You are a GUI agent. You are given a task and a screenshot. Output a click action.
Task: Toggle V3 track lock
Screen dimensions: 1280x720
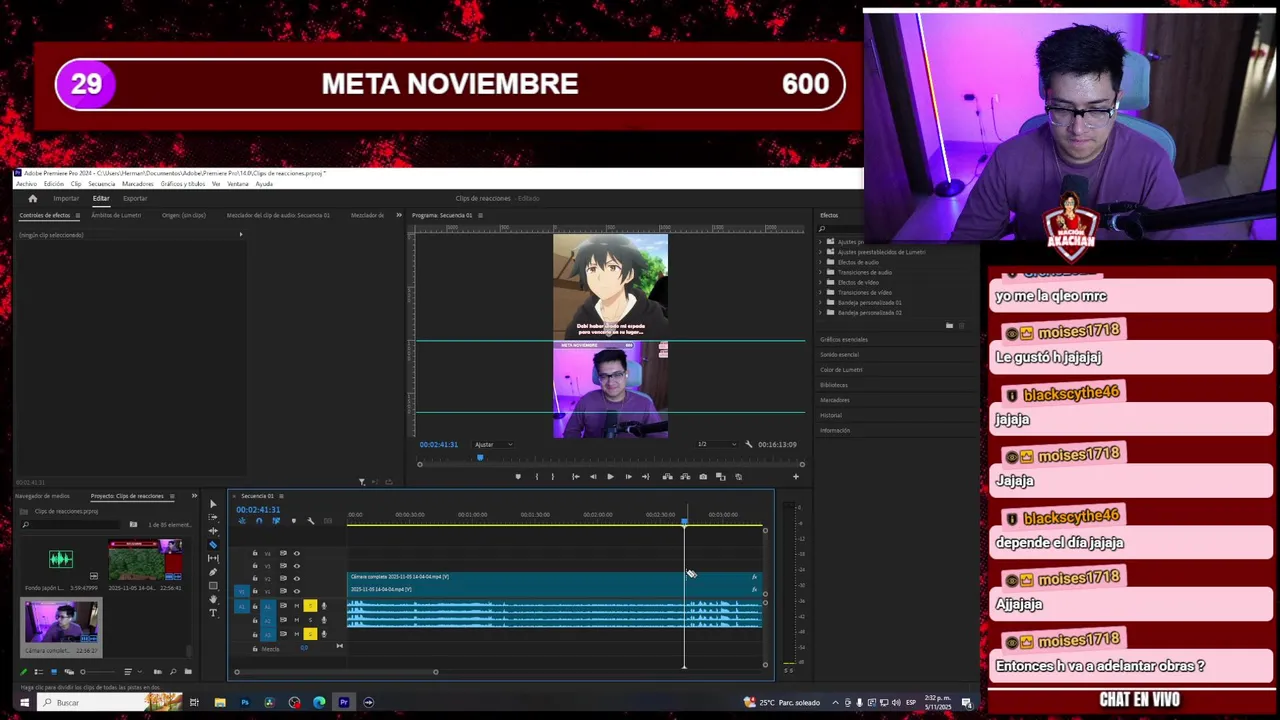(x=255, y=566)
